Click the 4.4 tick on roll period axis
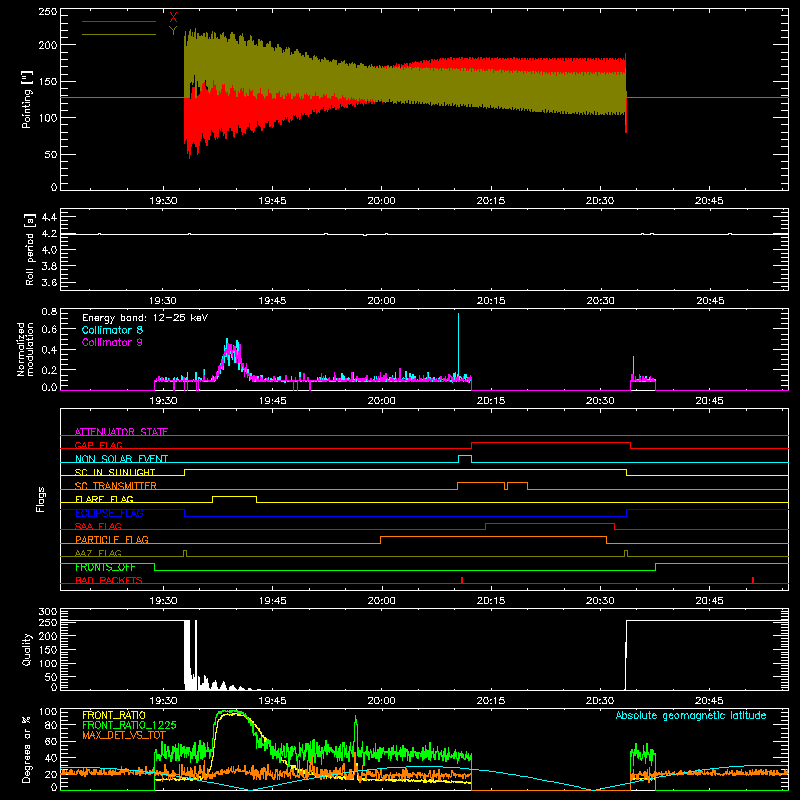Image resolution: width=800 pixels, height=800 pixels. coord(48,217)
